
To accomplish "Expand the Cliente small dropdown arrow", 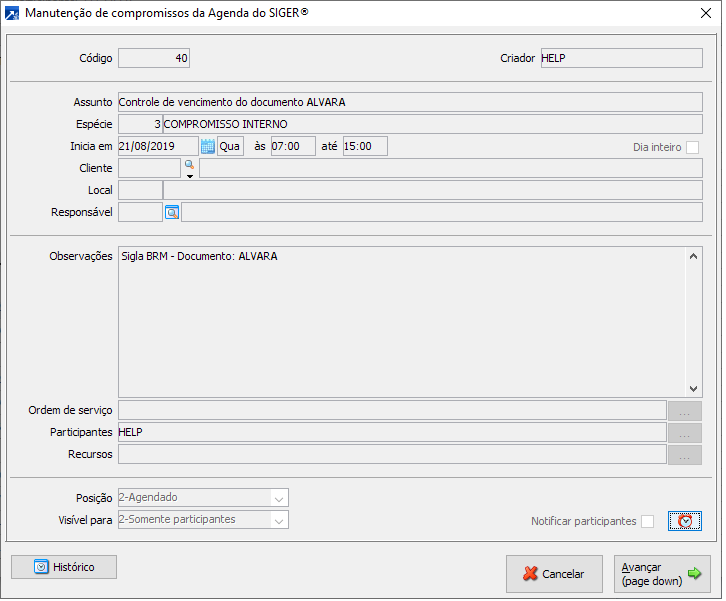I will point(190,177).
